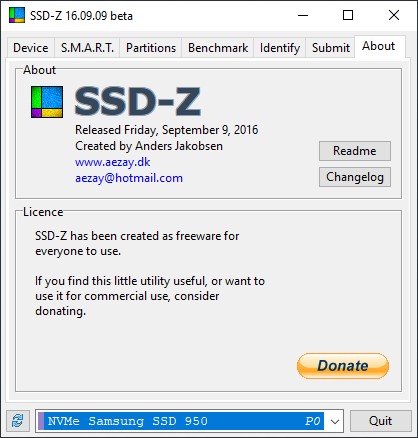
Task: Switch to the Device tab
Action: (31, 48)
